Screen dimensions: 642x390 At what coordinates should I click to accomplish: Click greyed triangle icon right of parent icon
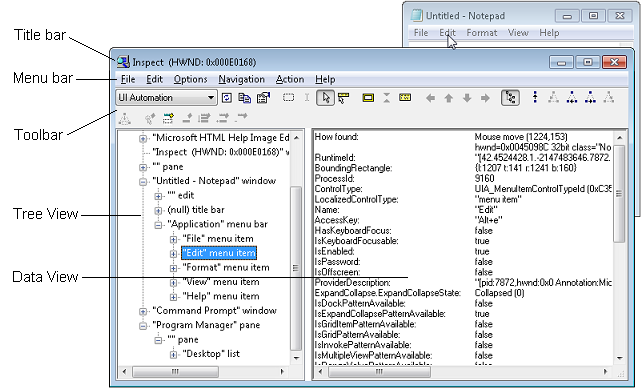[x=554, y=97]
